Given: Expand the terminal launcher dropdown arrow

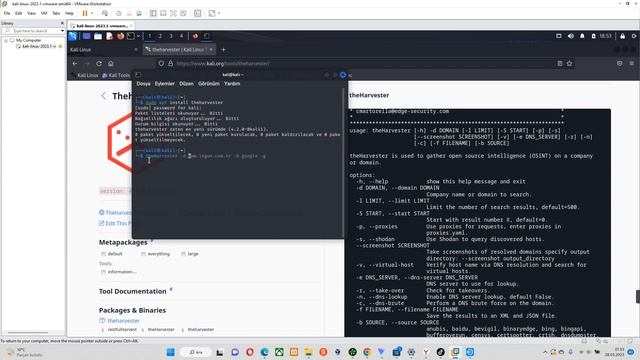Looking at the screenshot, I should pos(138,36).
